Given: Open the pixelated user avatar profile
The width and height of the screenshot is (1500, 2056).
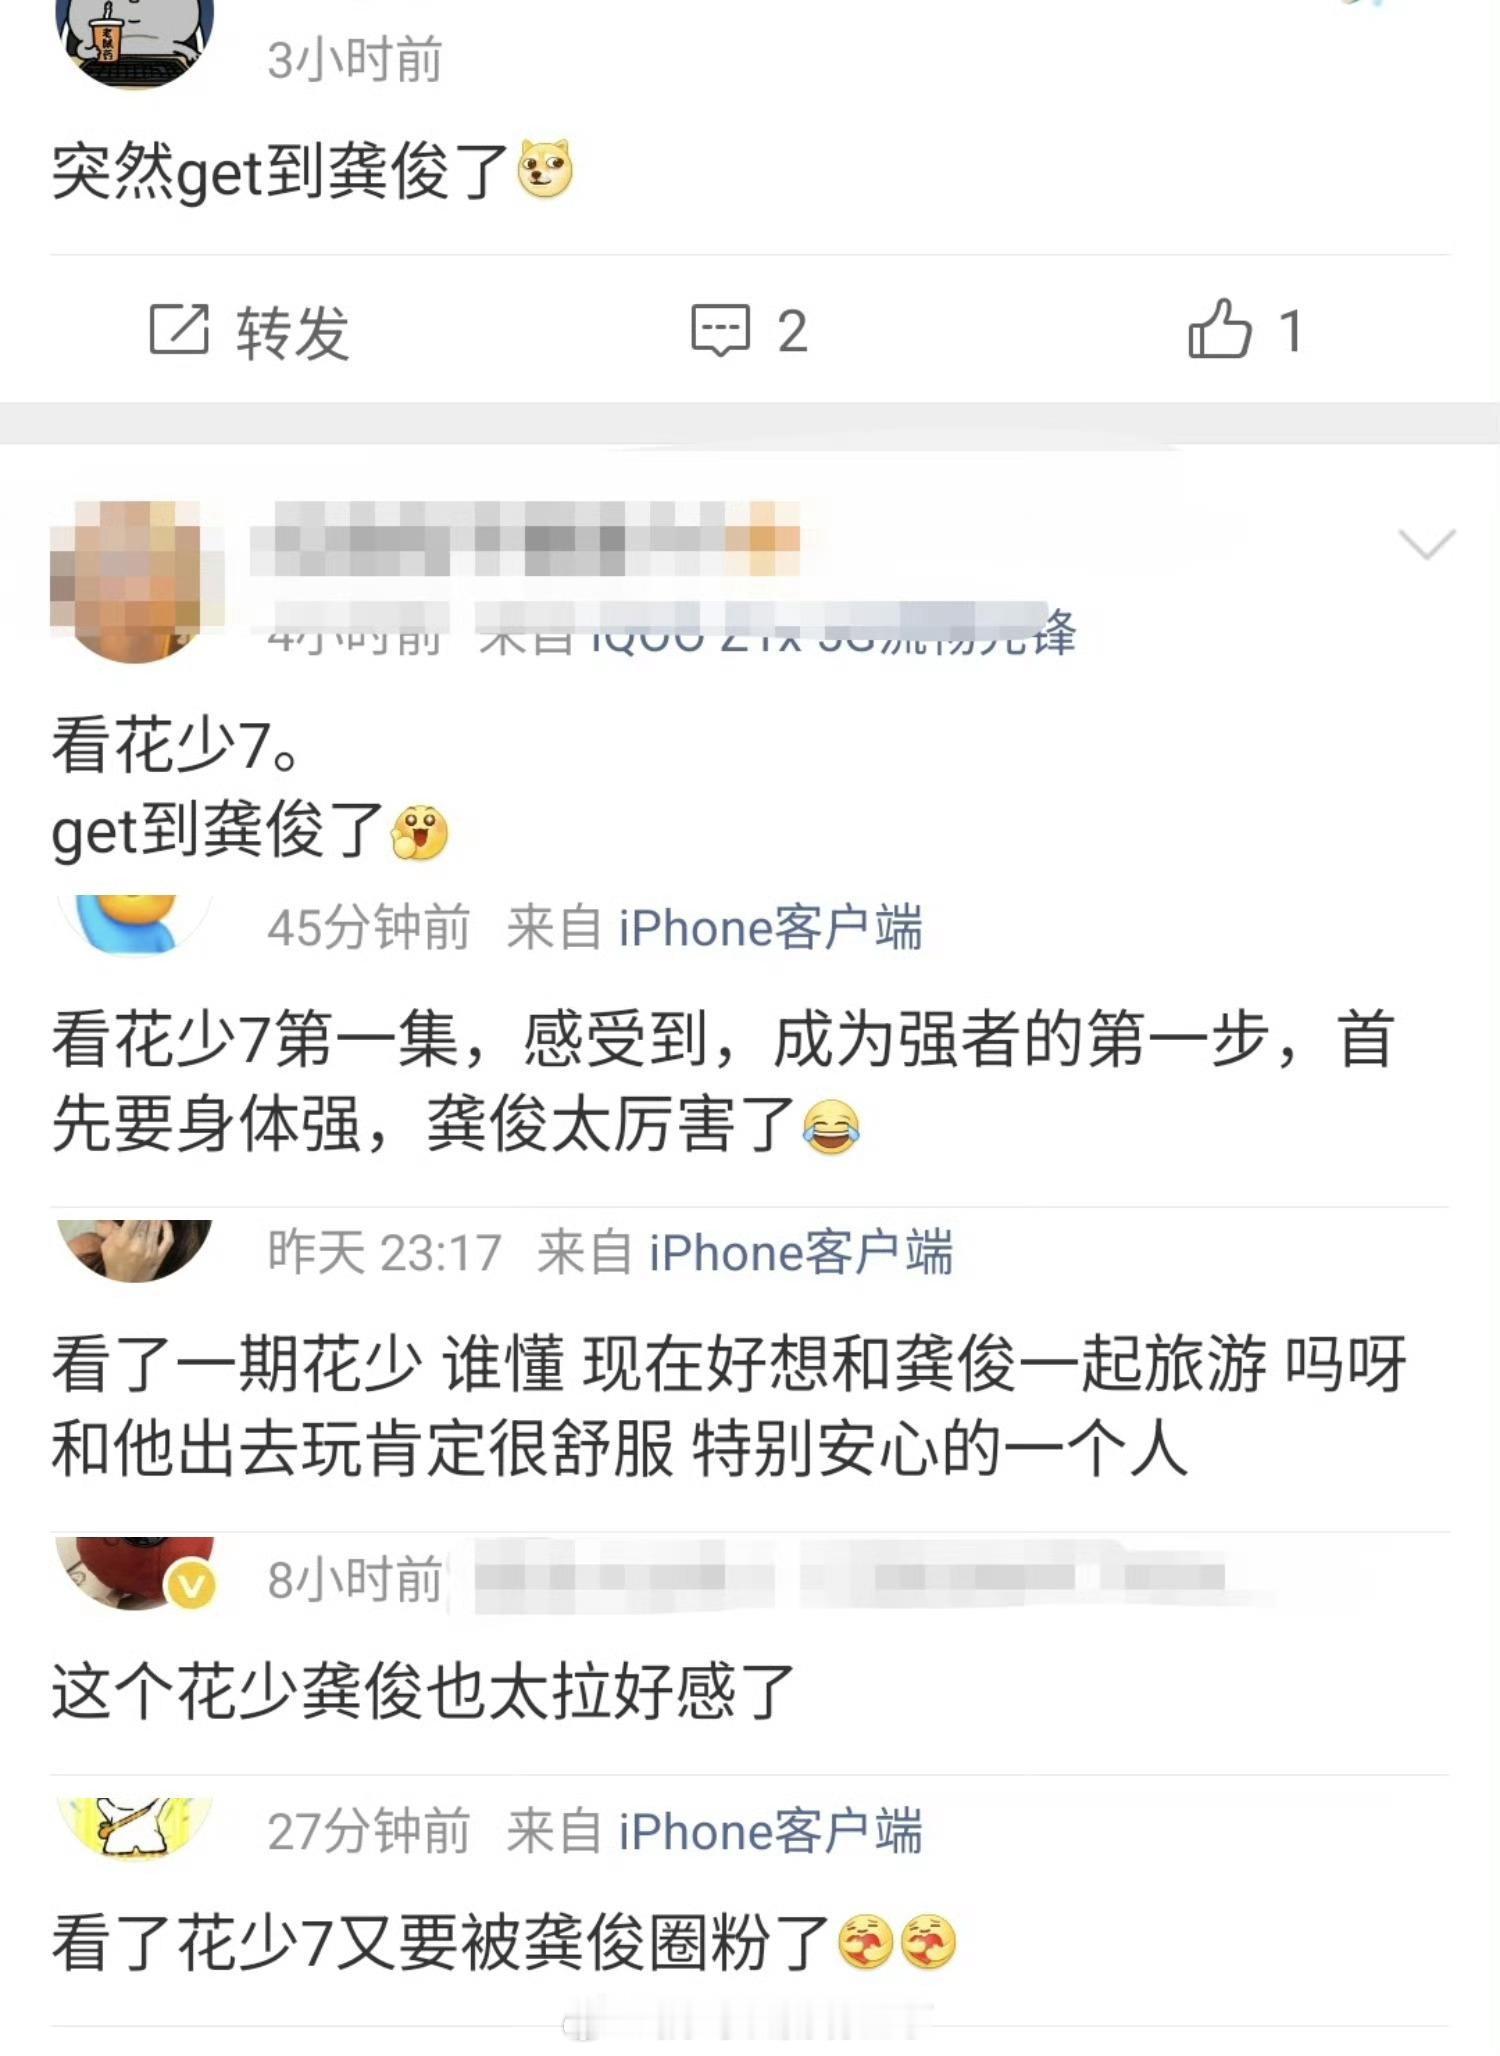Looking at the screenshot, I should [x=134, y=581].
